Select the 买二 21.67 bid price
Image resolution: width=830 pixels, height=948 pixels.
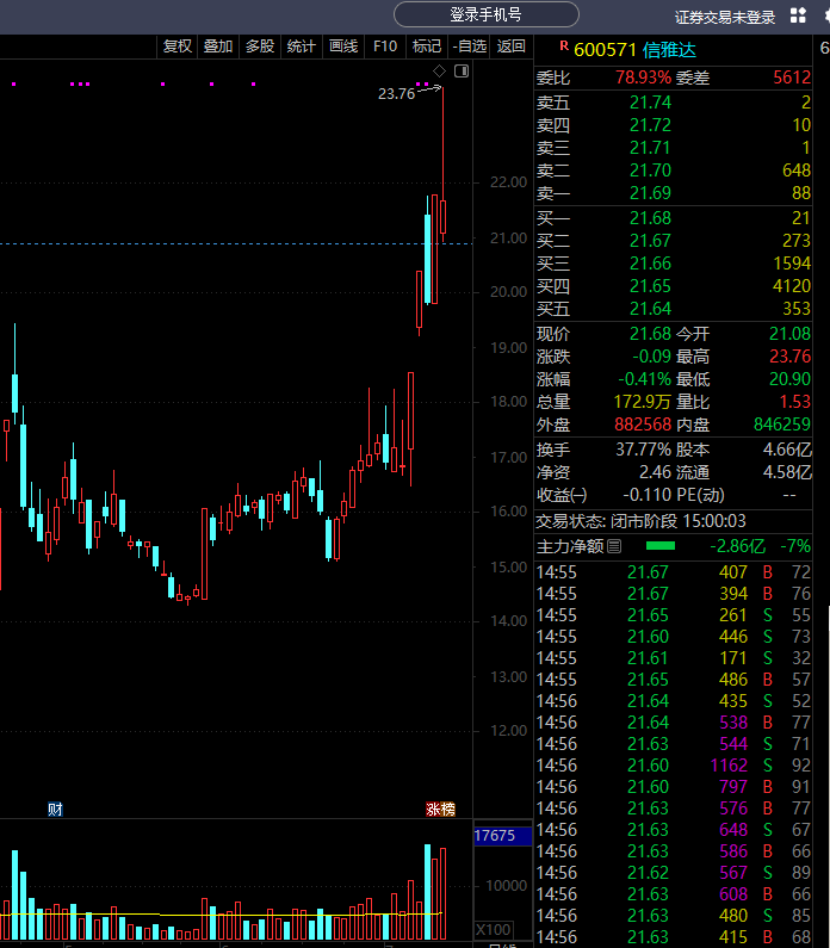(x=650, y=241)
